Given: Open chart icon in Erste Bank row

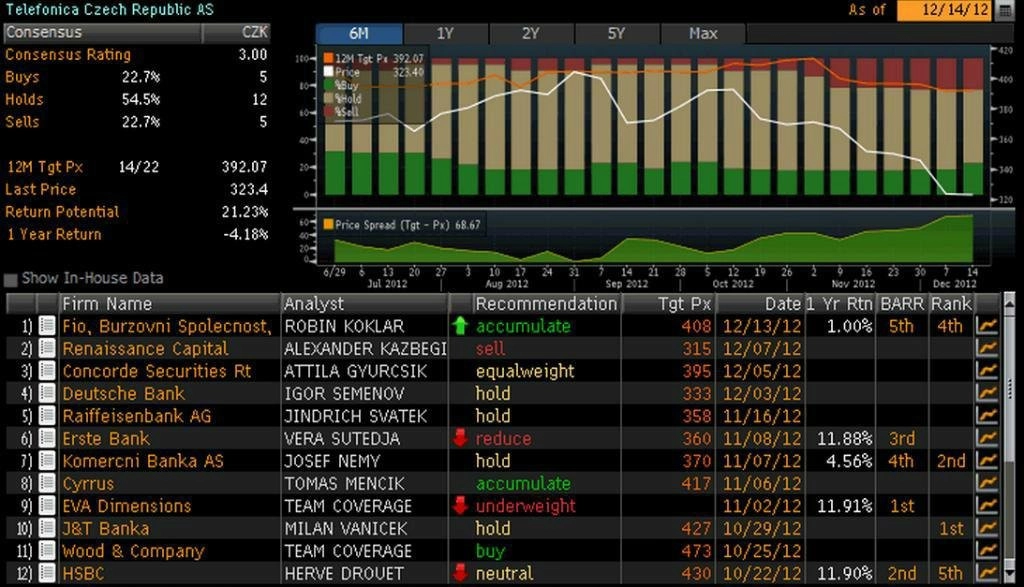Looking at the screenshot, I should (x=987, y=438).
